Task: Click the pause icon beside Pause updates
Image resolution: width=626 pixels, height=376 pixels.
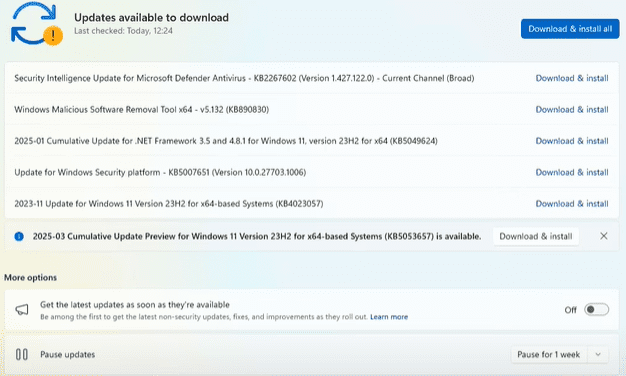Action: pyautogui.click(x=22, y=354)
